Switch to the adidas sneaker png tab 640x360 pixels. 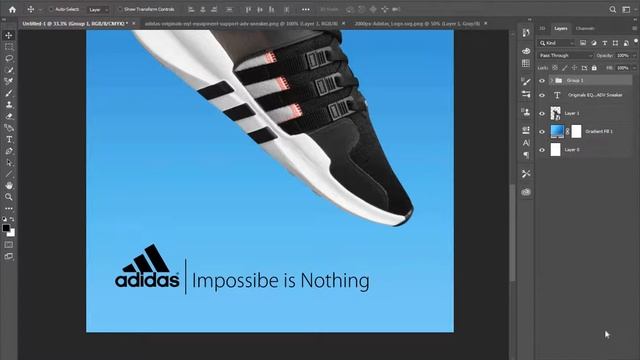click(241, 24)
